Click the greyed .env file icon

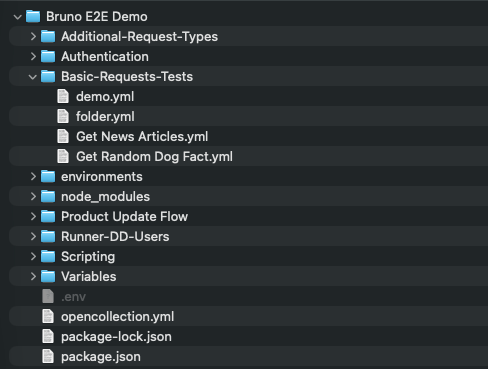tap(48, 296)
